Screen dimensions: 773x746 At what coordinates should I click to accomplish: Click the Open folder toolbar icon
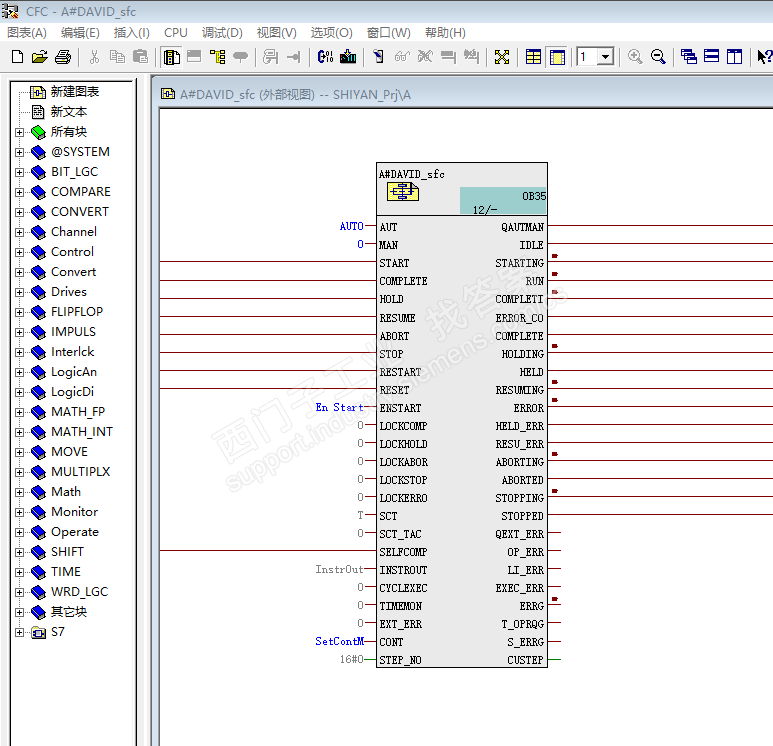click(x=39, y=57)
